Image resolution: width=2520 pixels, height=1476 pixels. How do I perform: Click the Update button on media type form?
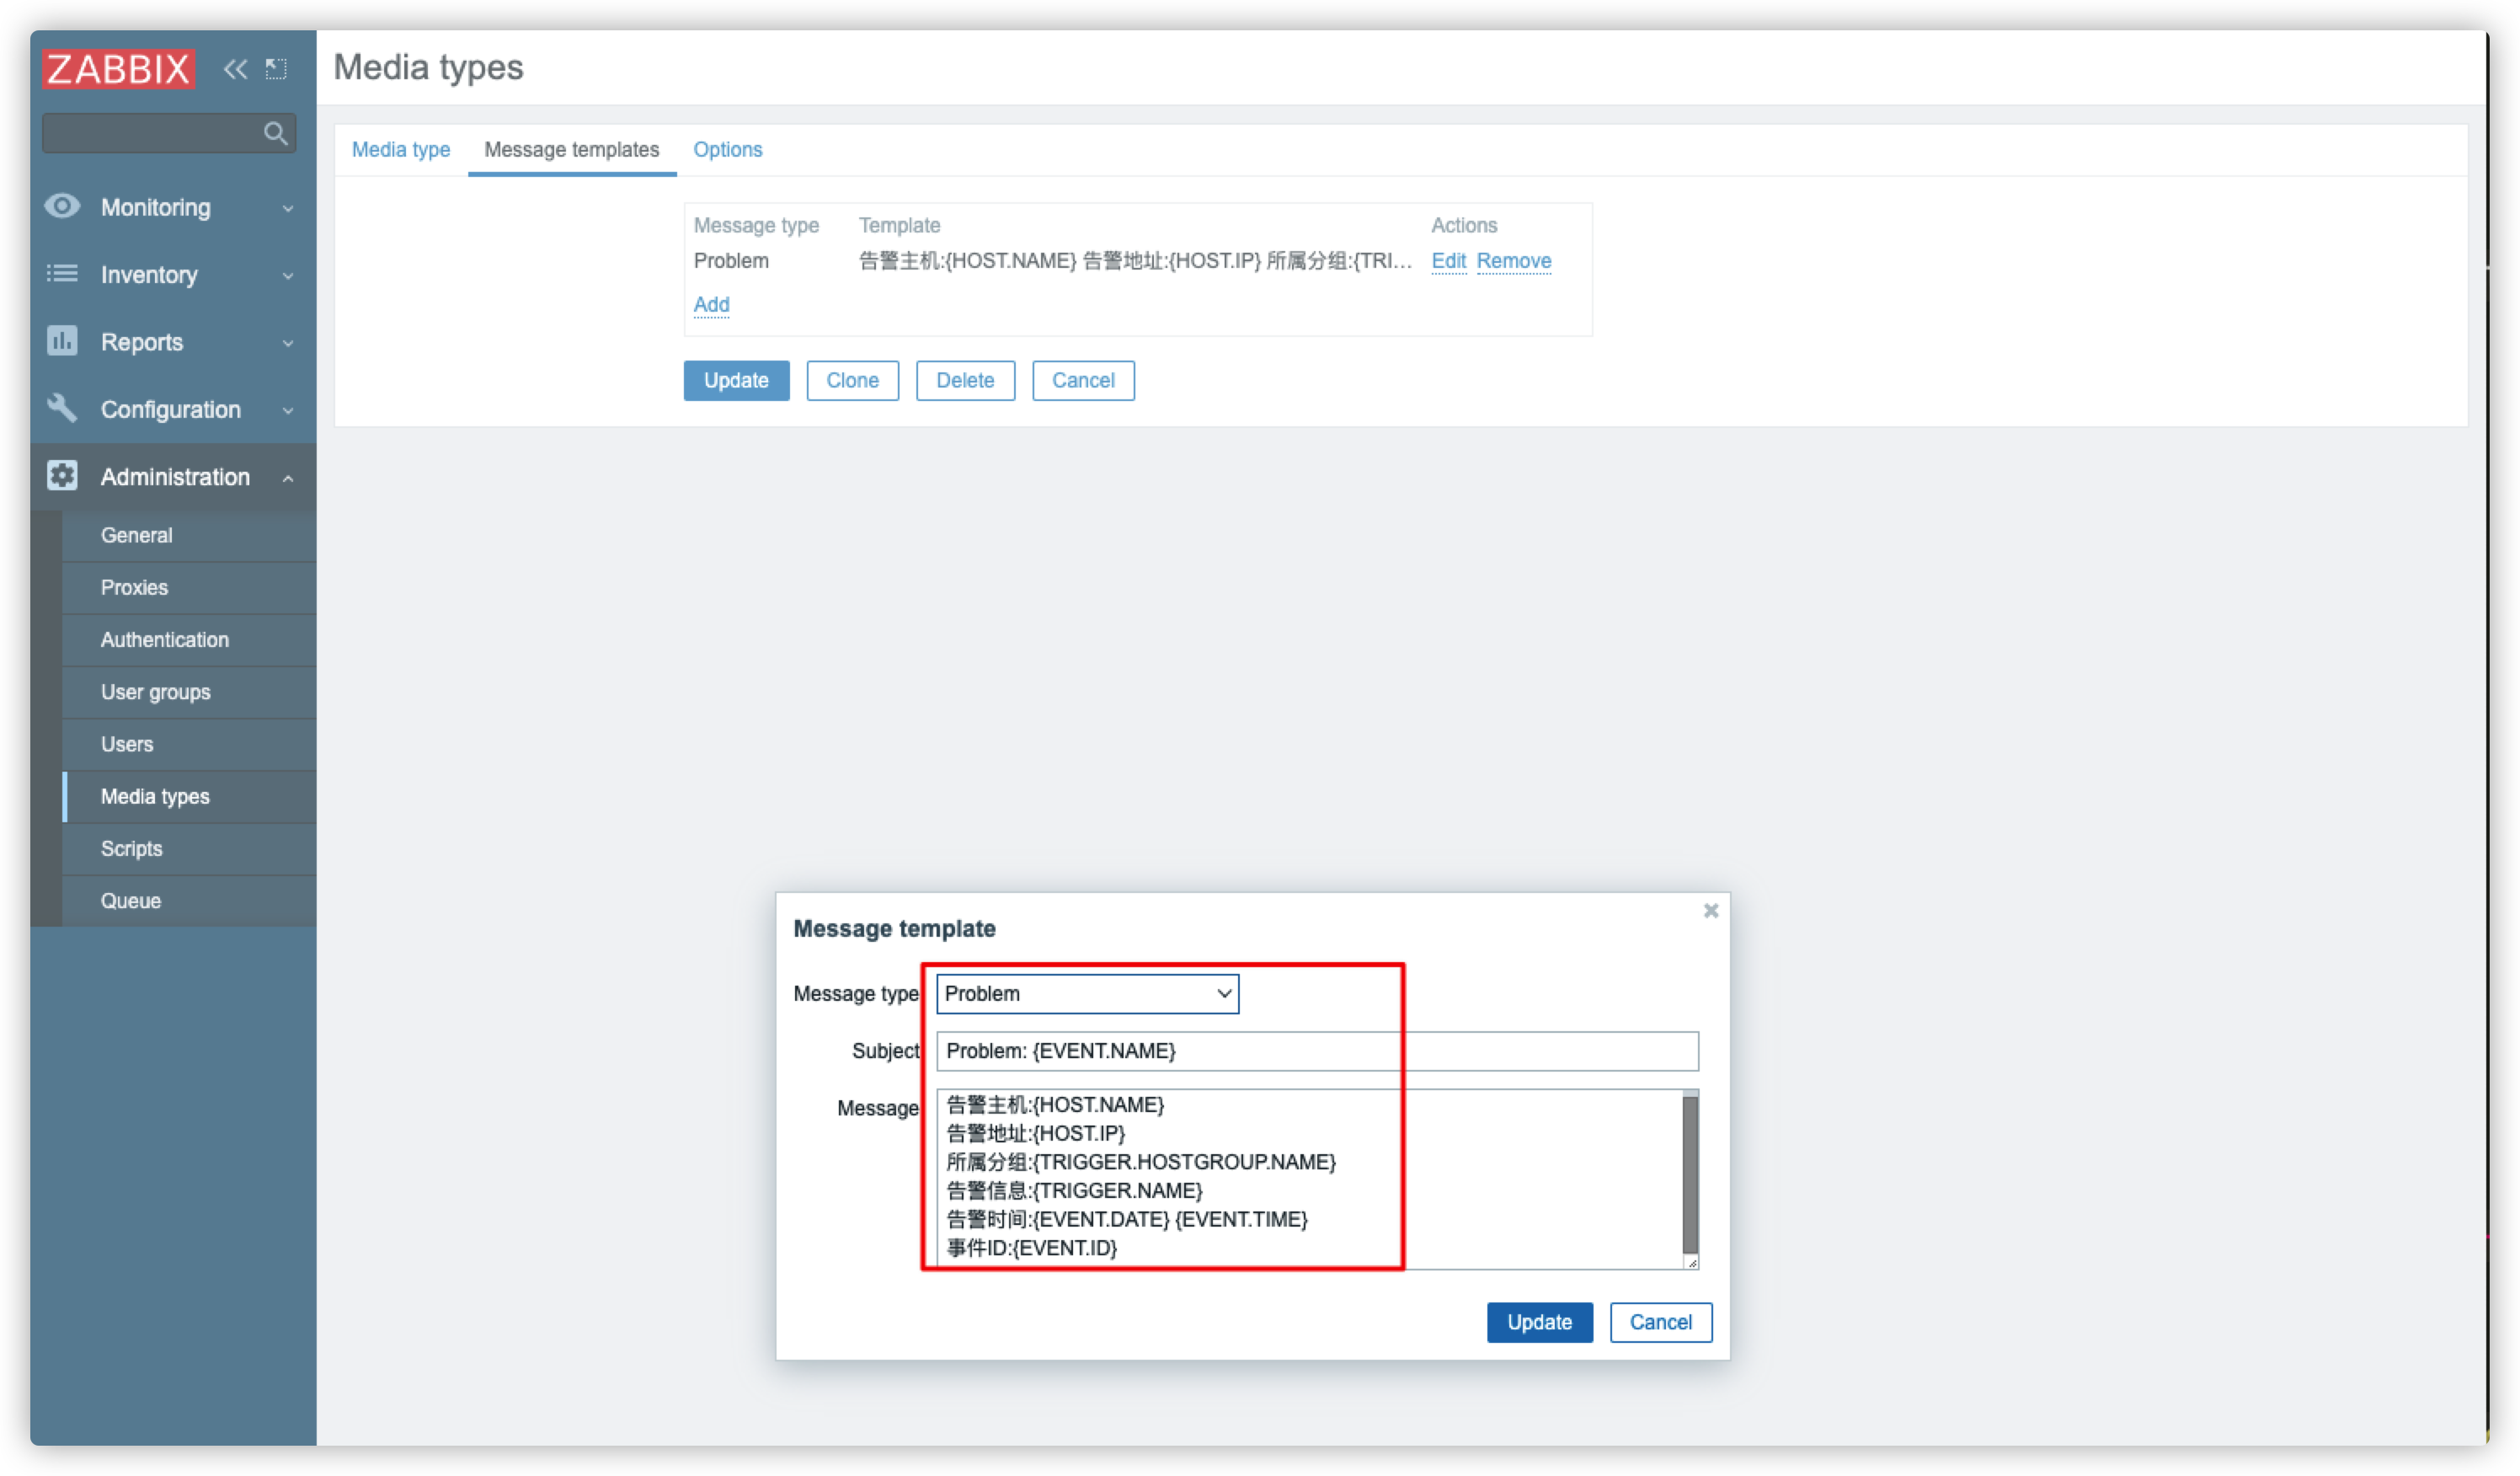pyautogui.click(x=736, y=380)
